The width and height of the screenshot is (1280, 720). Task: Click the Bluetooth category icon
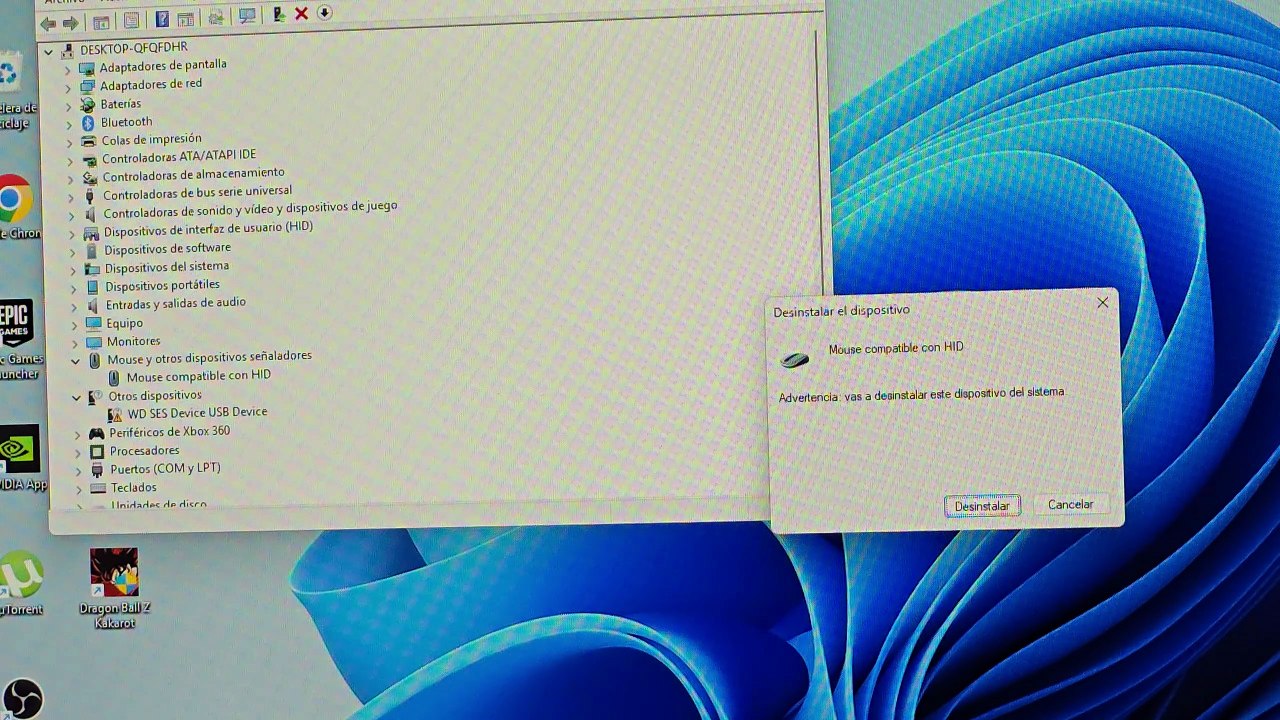(x=88, y=123)
